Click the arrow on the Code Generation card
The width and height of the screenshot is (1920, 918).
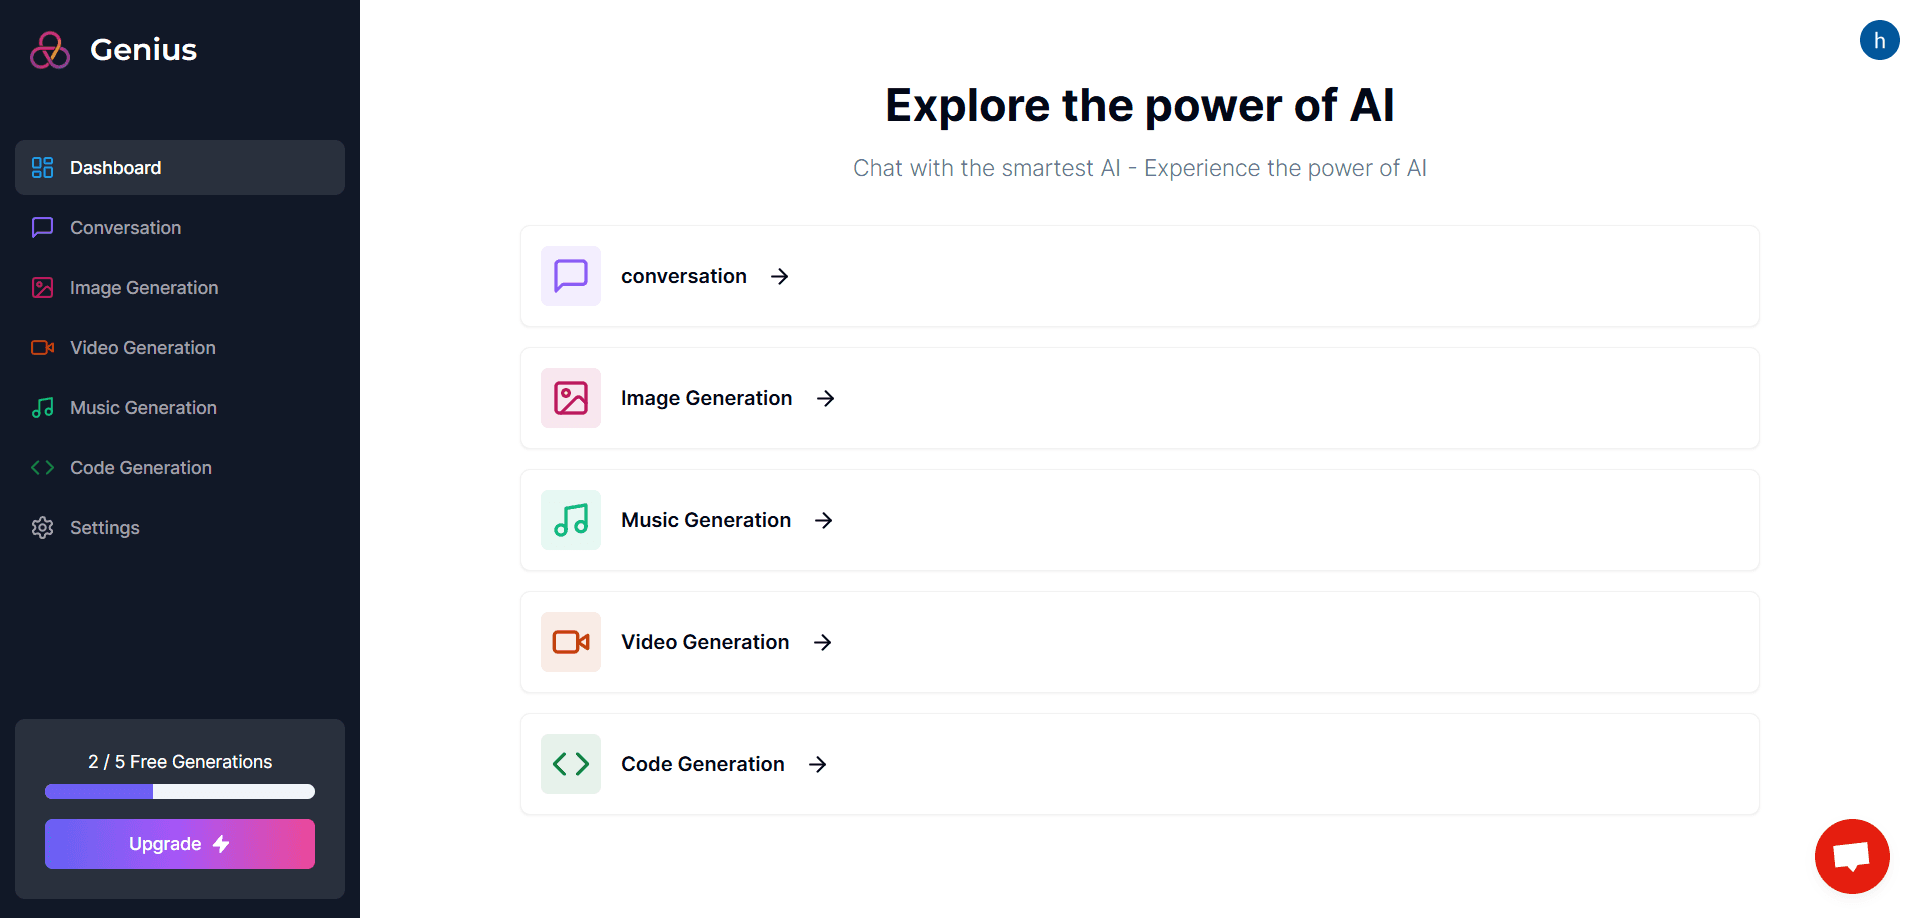pos(818,764)
